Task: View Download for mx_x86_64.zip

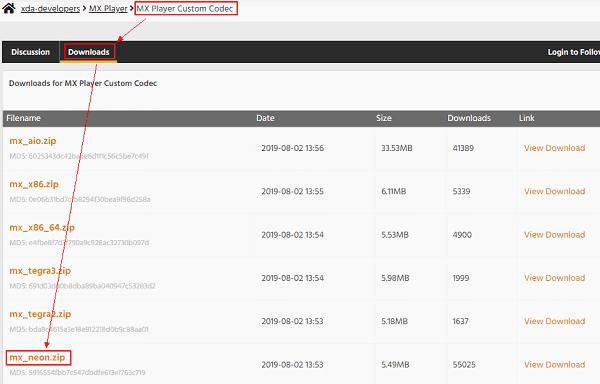Action: tap(554, 234)
